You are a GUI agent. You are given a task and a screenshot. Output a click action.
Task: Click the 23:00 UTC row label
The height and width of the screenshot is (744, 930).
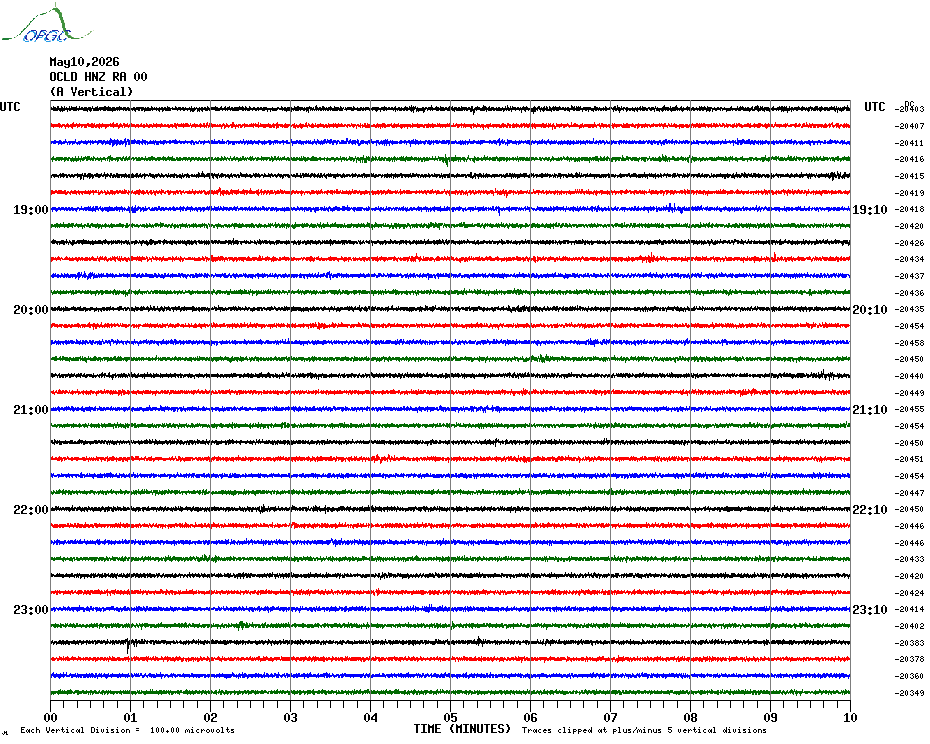[x=30, y=610]
